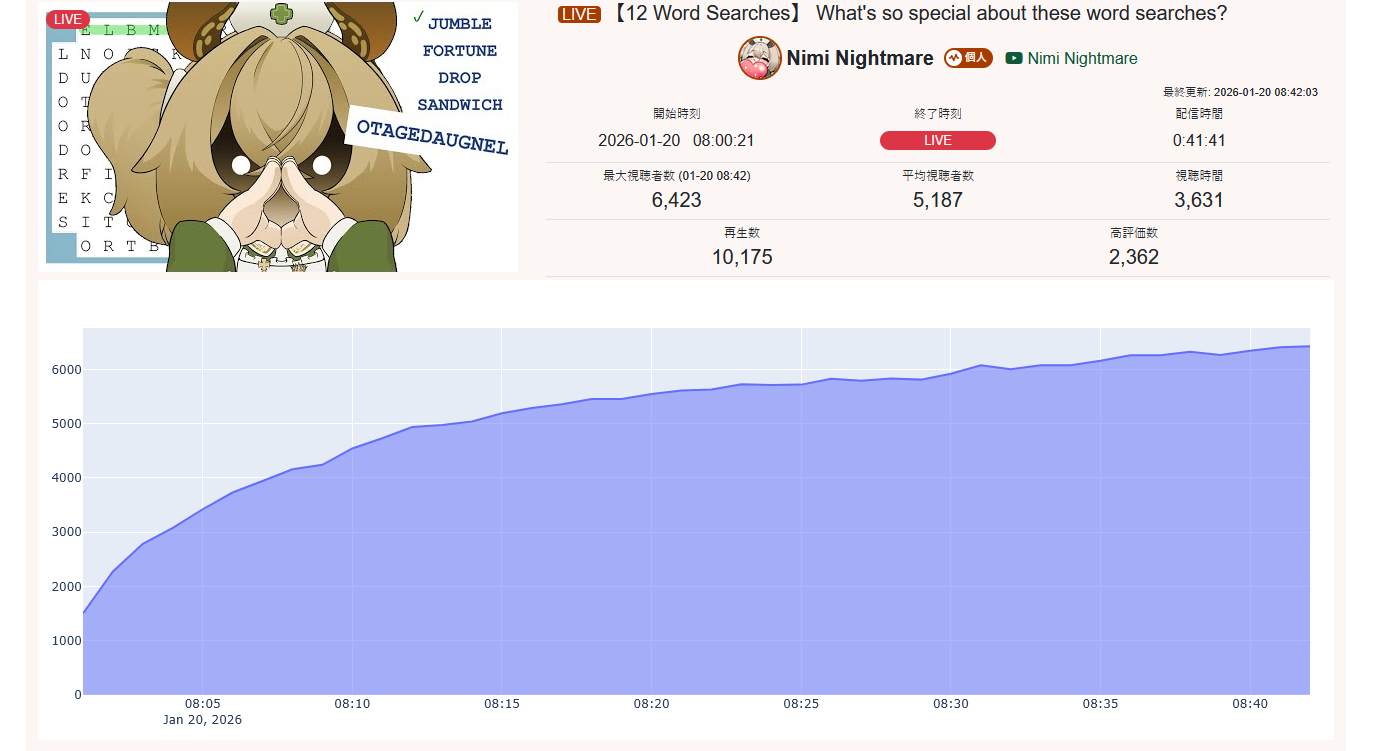Click the stream title '12 Word Searches'
This screenshot has height=751, width=1389.
tap(916, 14)
